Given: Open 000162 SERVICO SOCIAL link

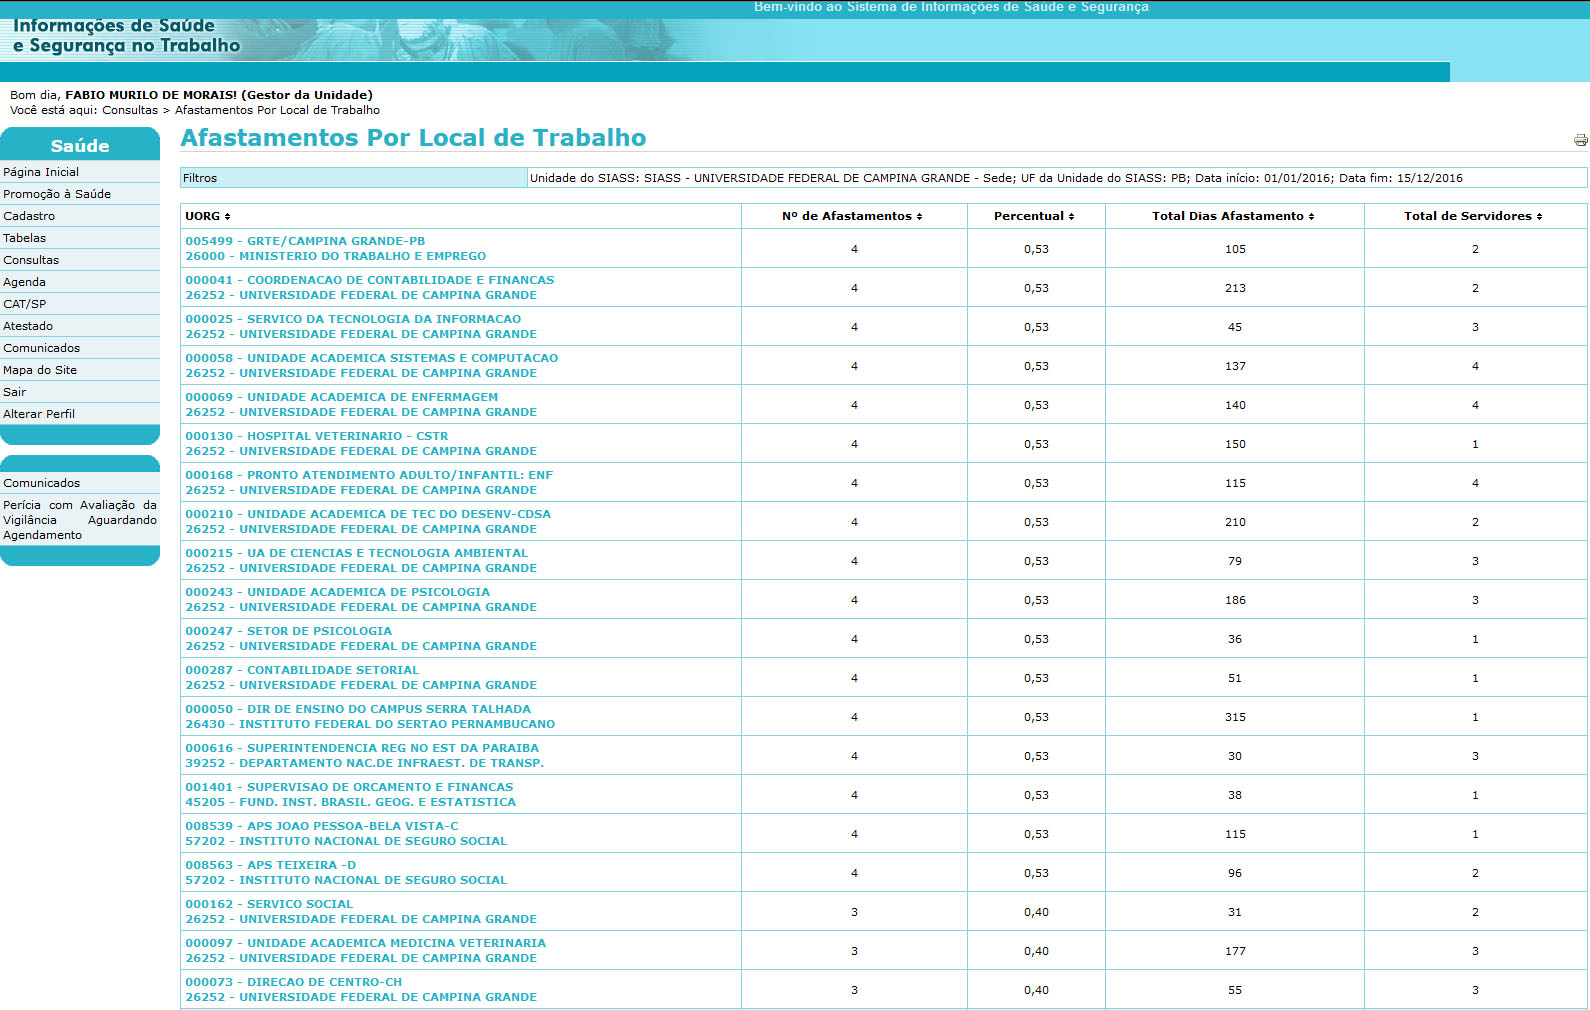Looking at the screenshot, I should tap(269, 904).
